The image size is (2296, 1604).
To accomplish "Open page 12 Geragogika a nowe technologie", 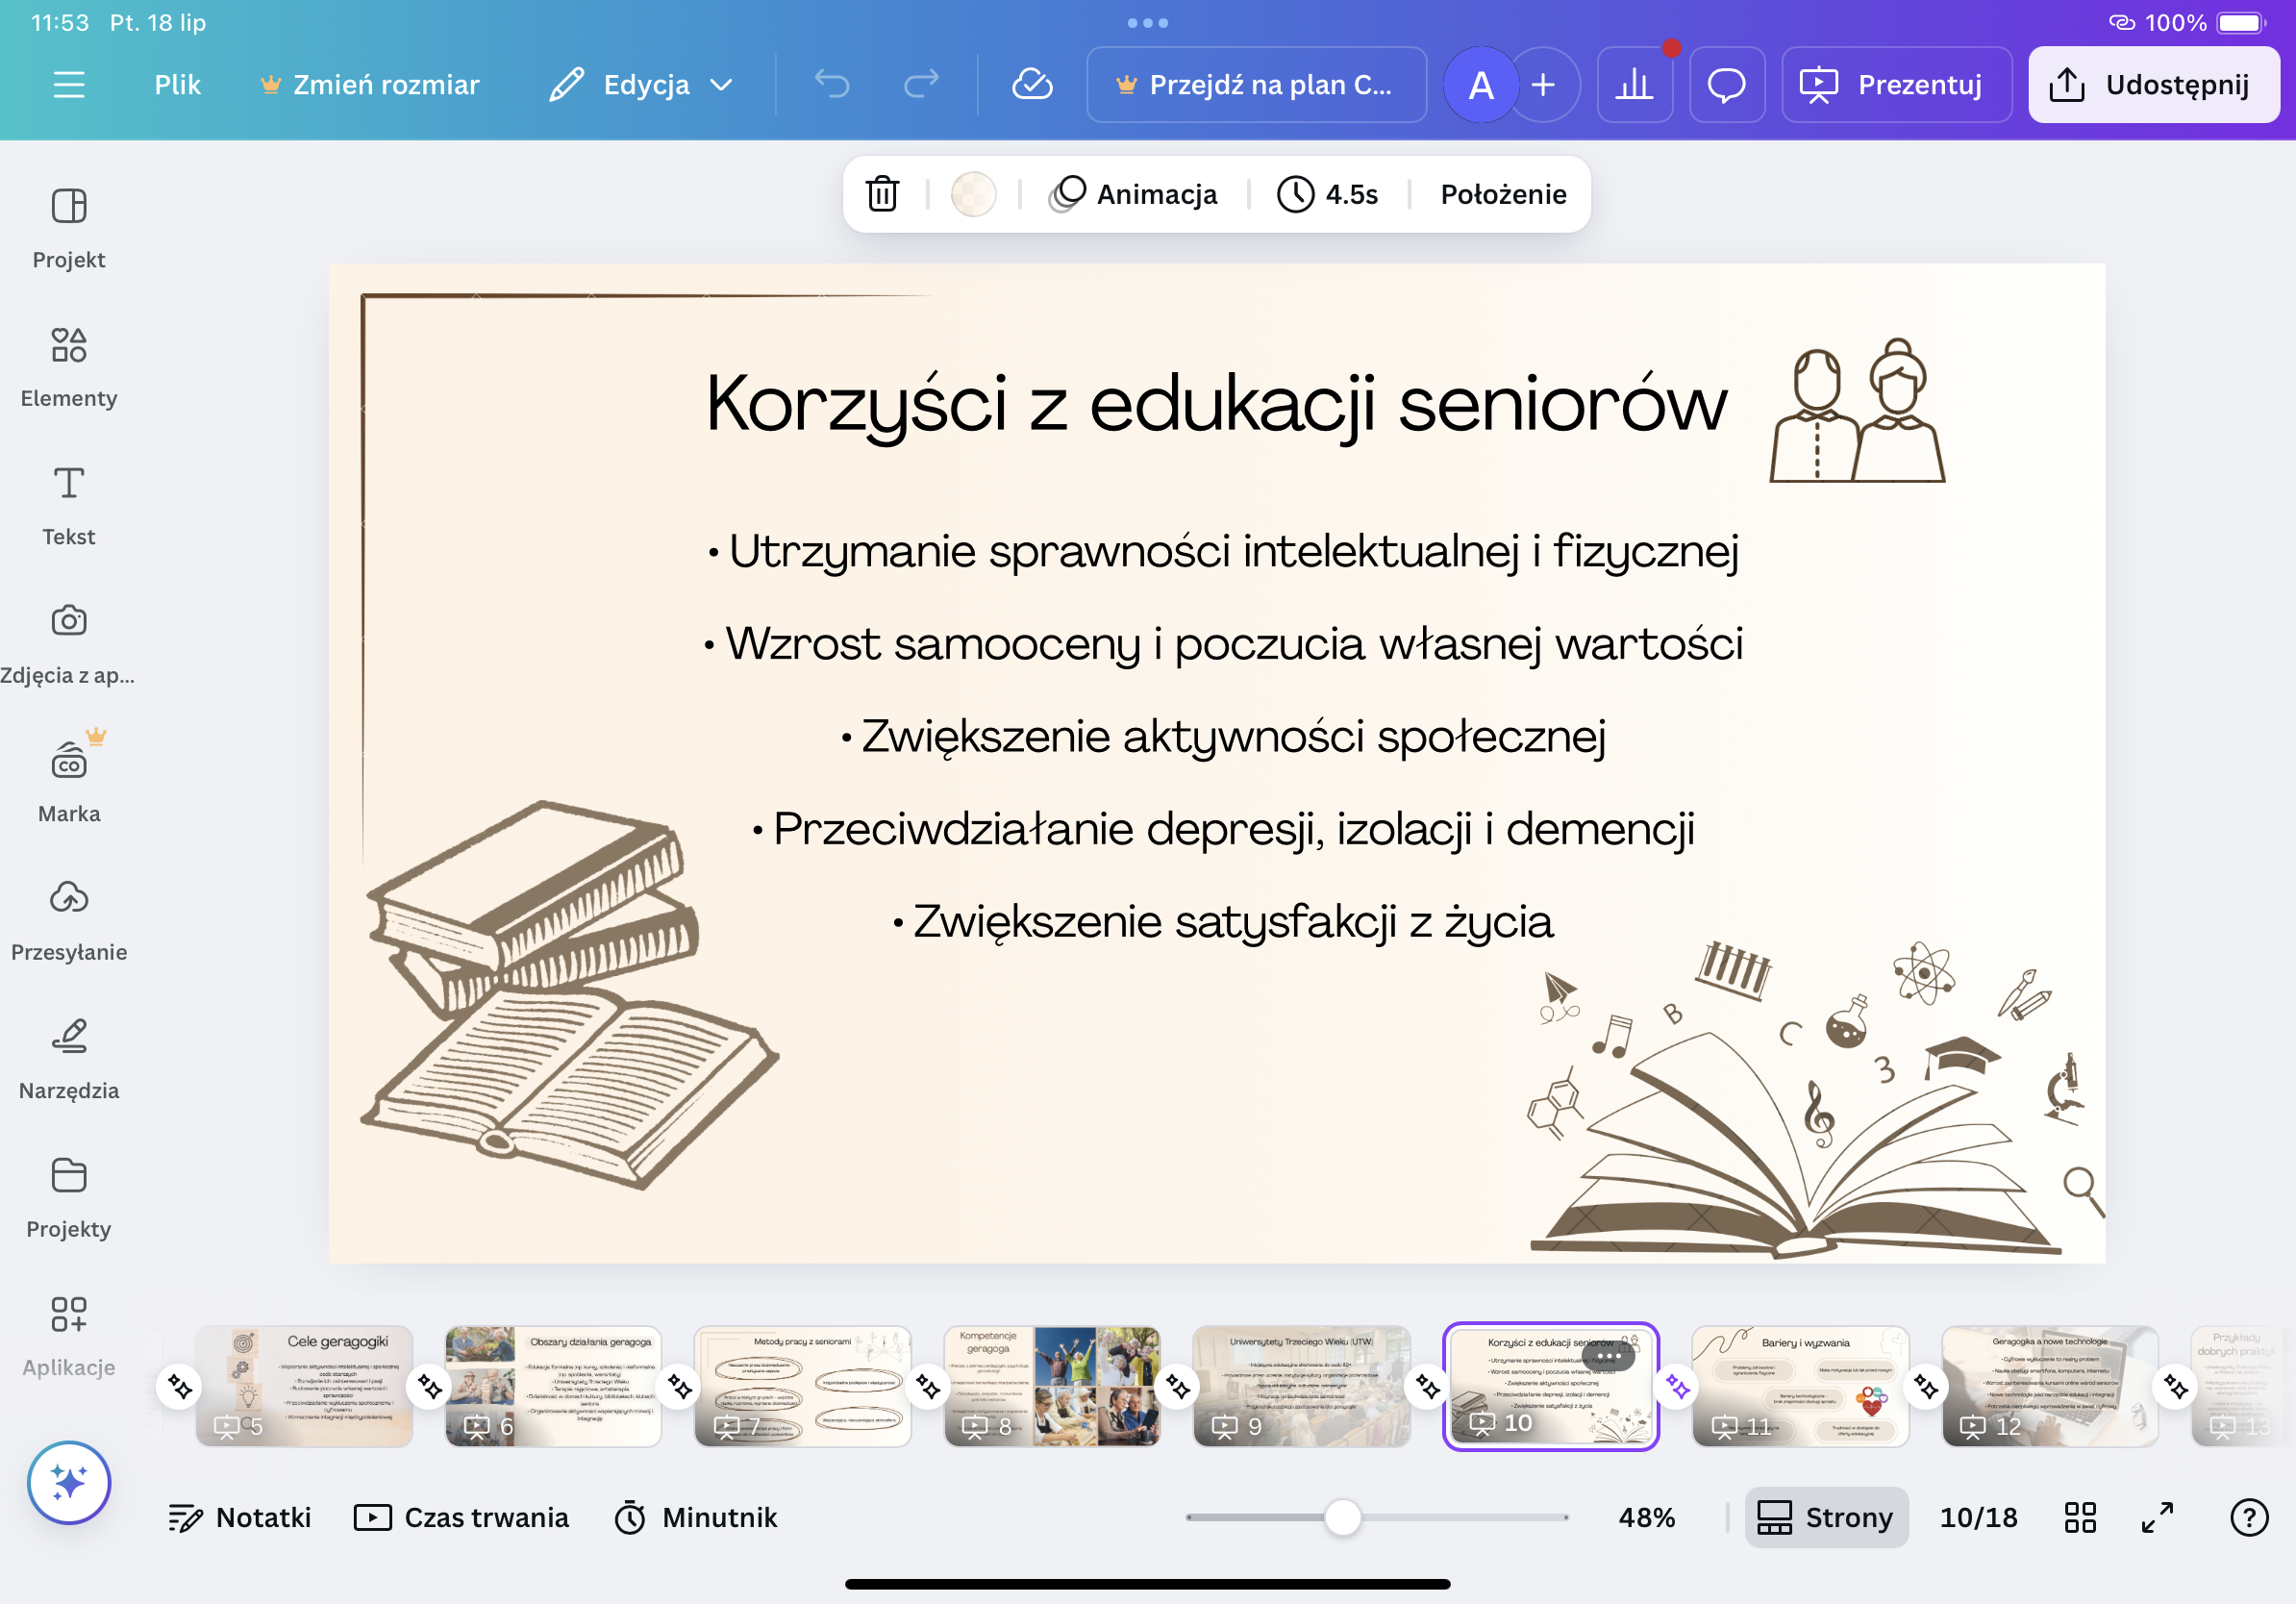I will pyautogui.click(x=2050, y=1386).
